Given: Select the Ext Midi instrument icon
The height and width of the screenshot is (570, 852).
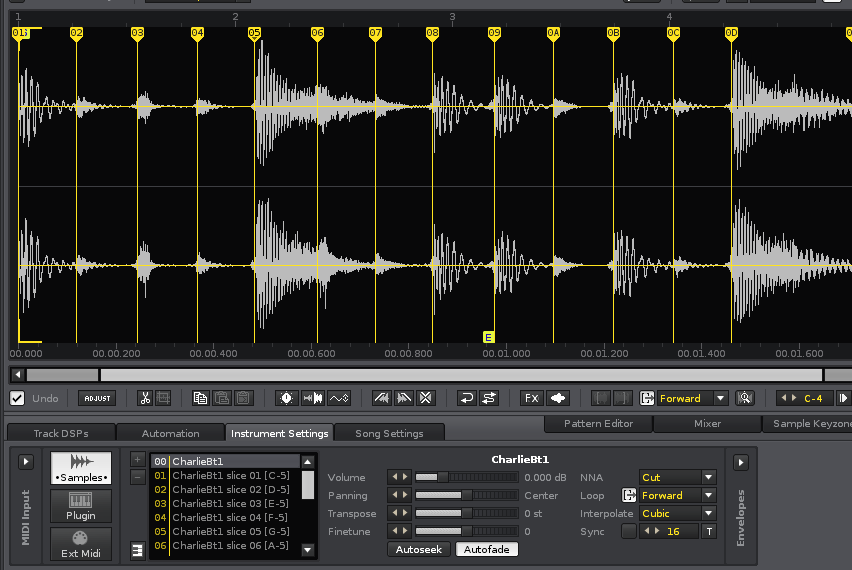Looking at the screenshot, I should coord(81,545).
